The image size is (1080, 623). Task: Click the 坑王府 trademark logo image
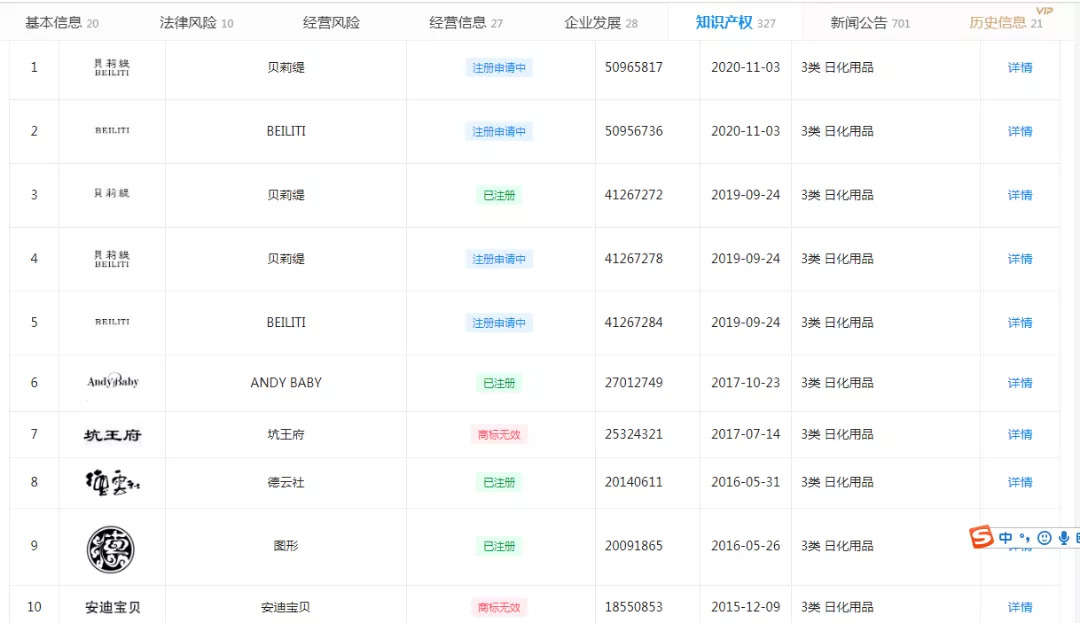pyautogui.click(x=112, y=435)
